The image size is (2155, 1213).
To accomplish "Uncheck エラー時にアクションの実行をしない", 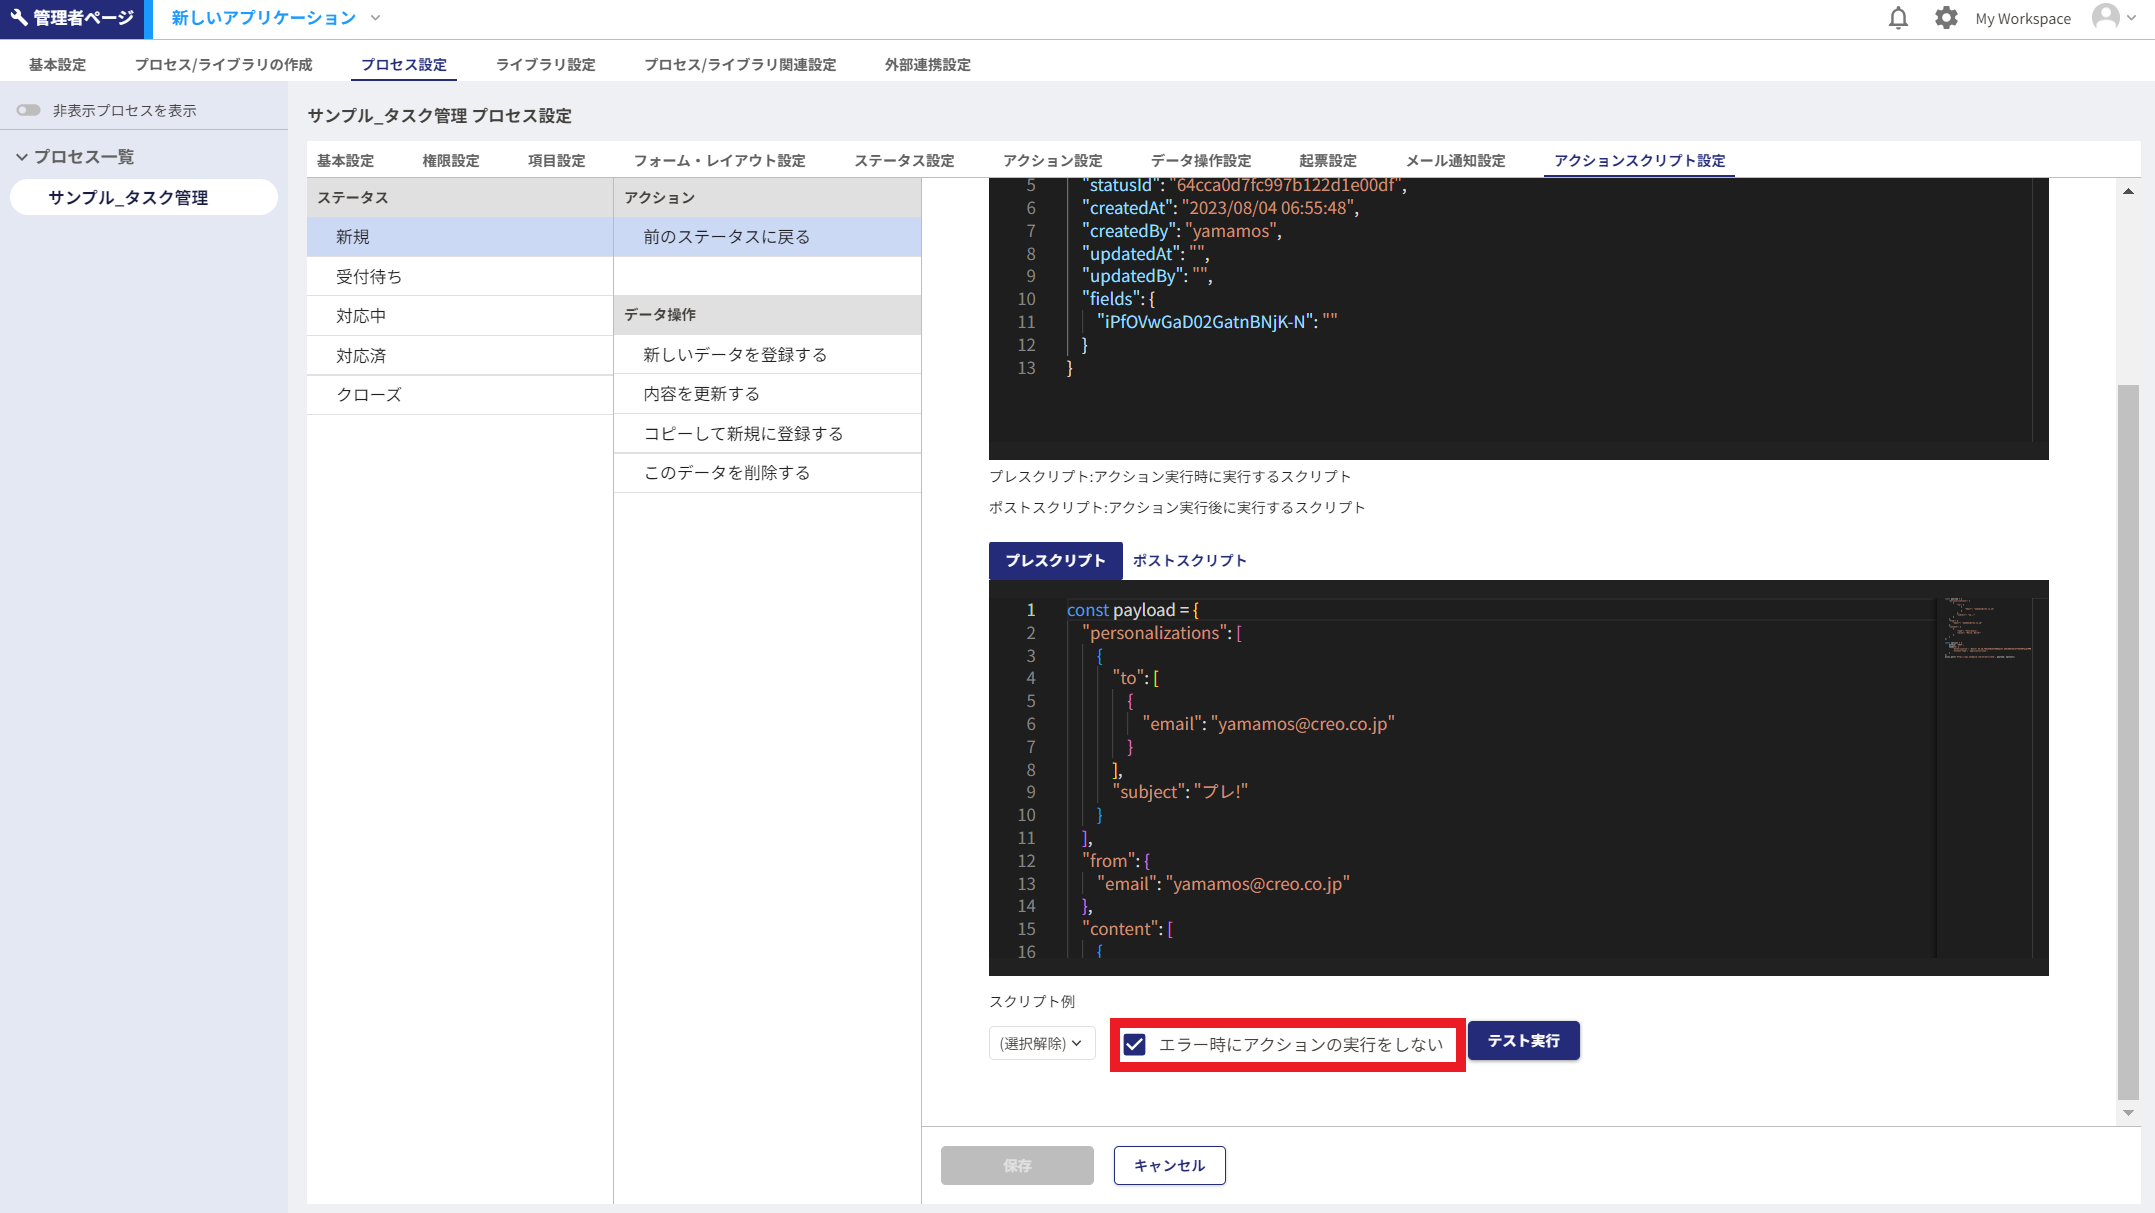I will point(1133,1044).
